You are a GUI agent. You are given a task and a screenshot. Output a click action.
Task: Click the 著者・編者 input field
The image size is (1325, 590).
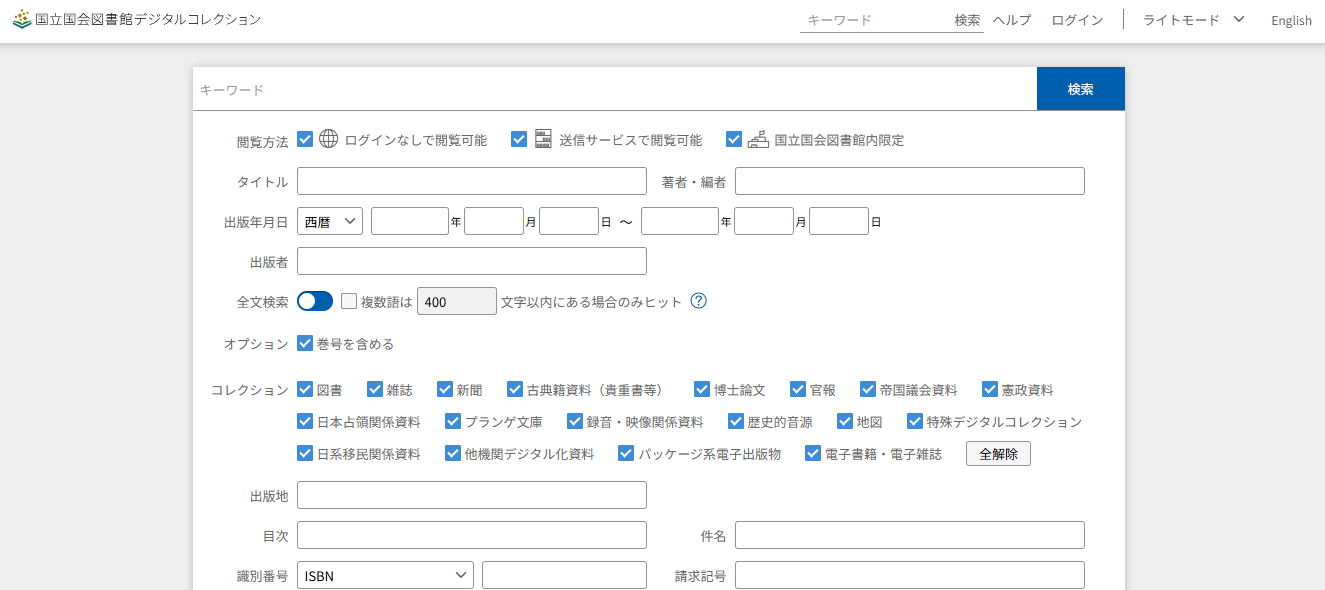pyautogui.click(x=910, y=181)
